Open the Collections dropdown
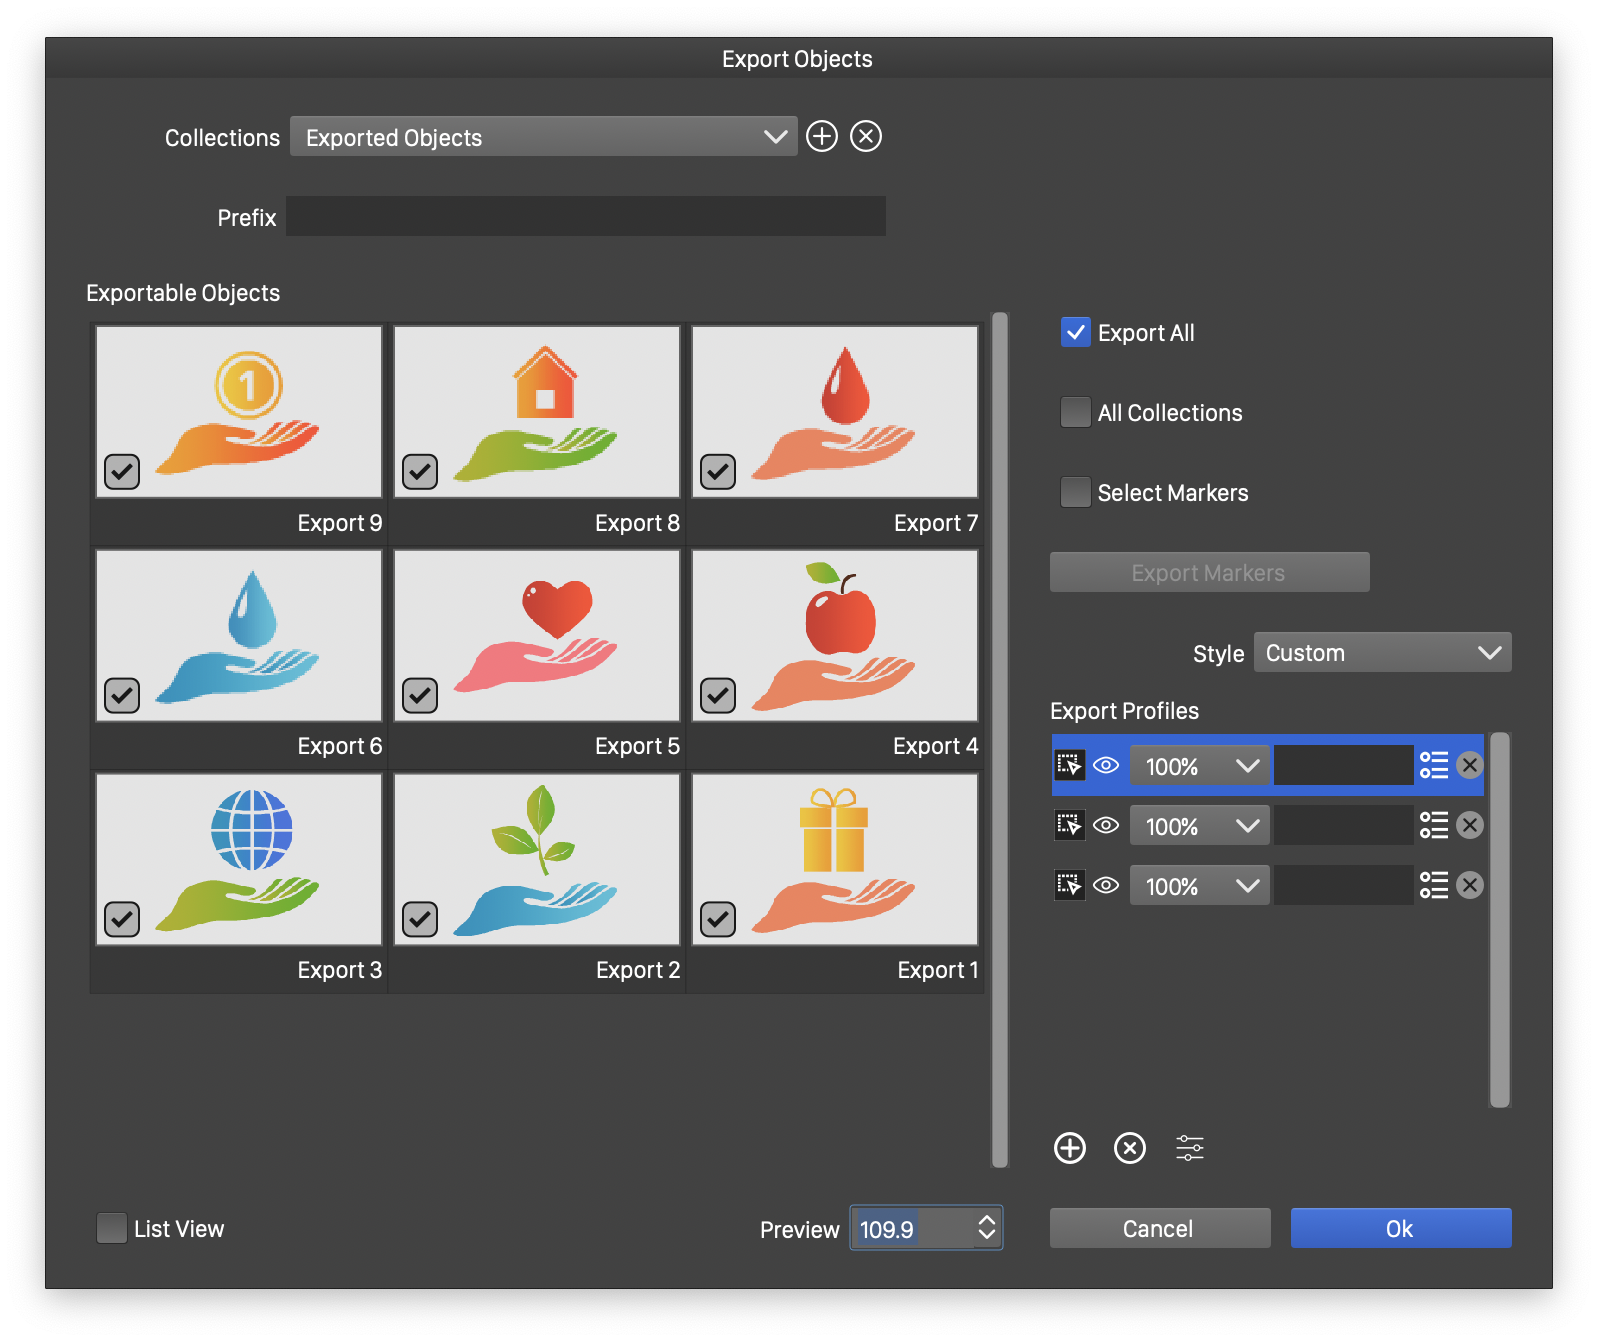The image size is (1598, 1342). tap(543, 137)
